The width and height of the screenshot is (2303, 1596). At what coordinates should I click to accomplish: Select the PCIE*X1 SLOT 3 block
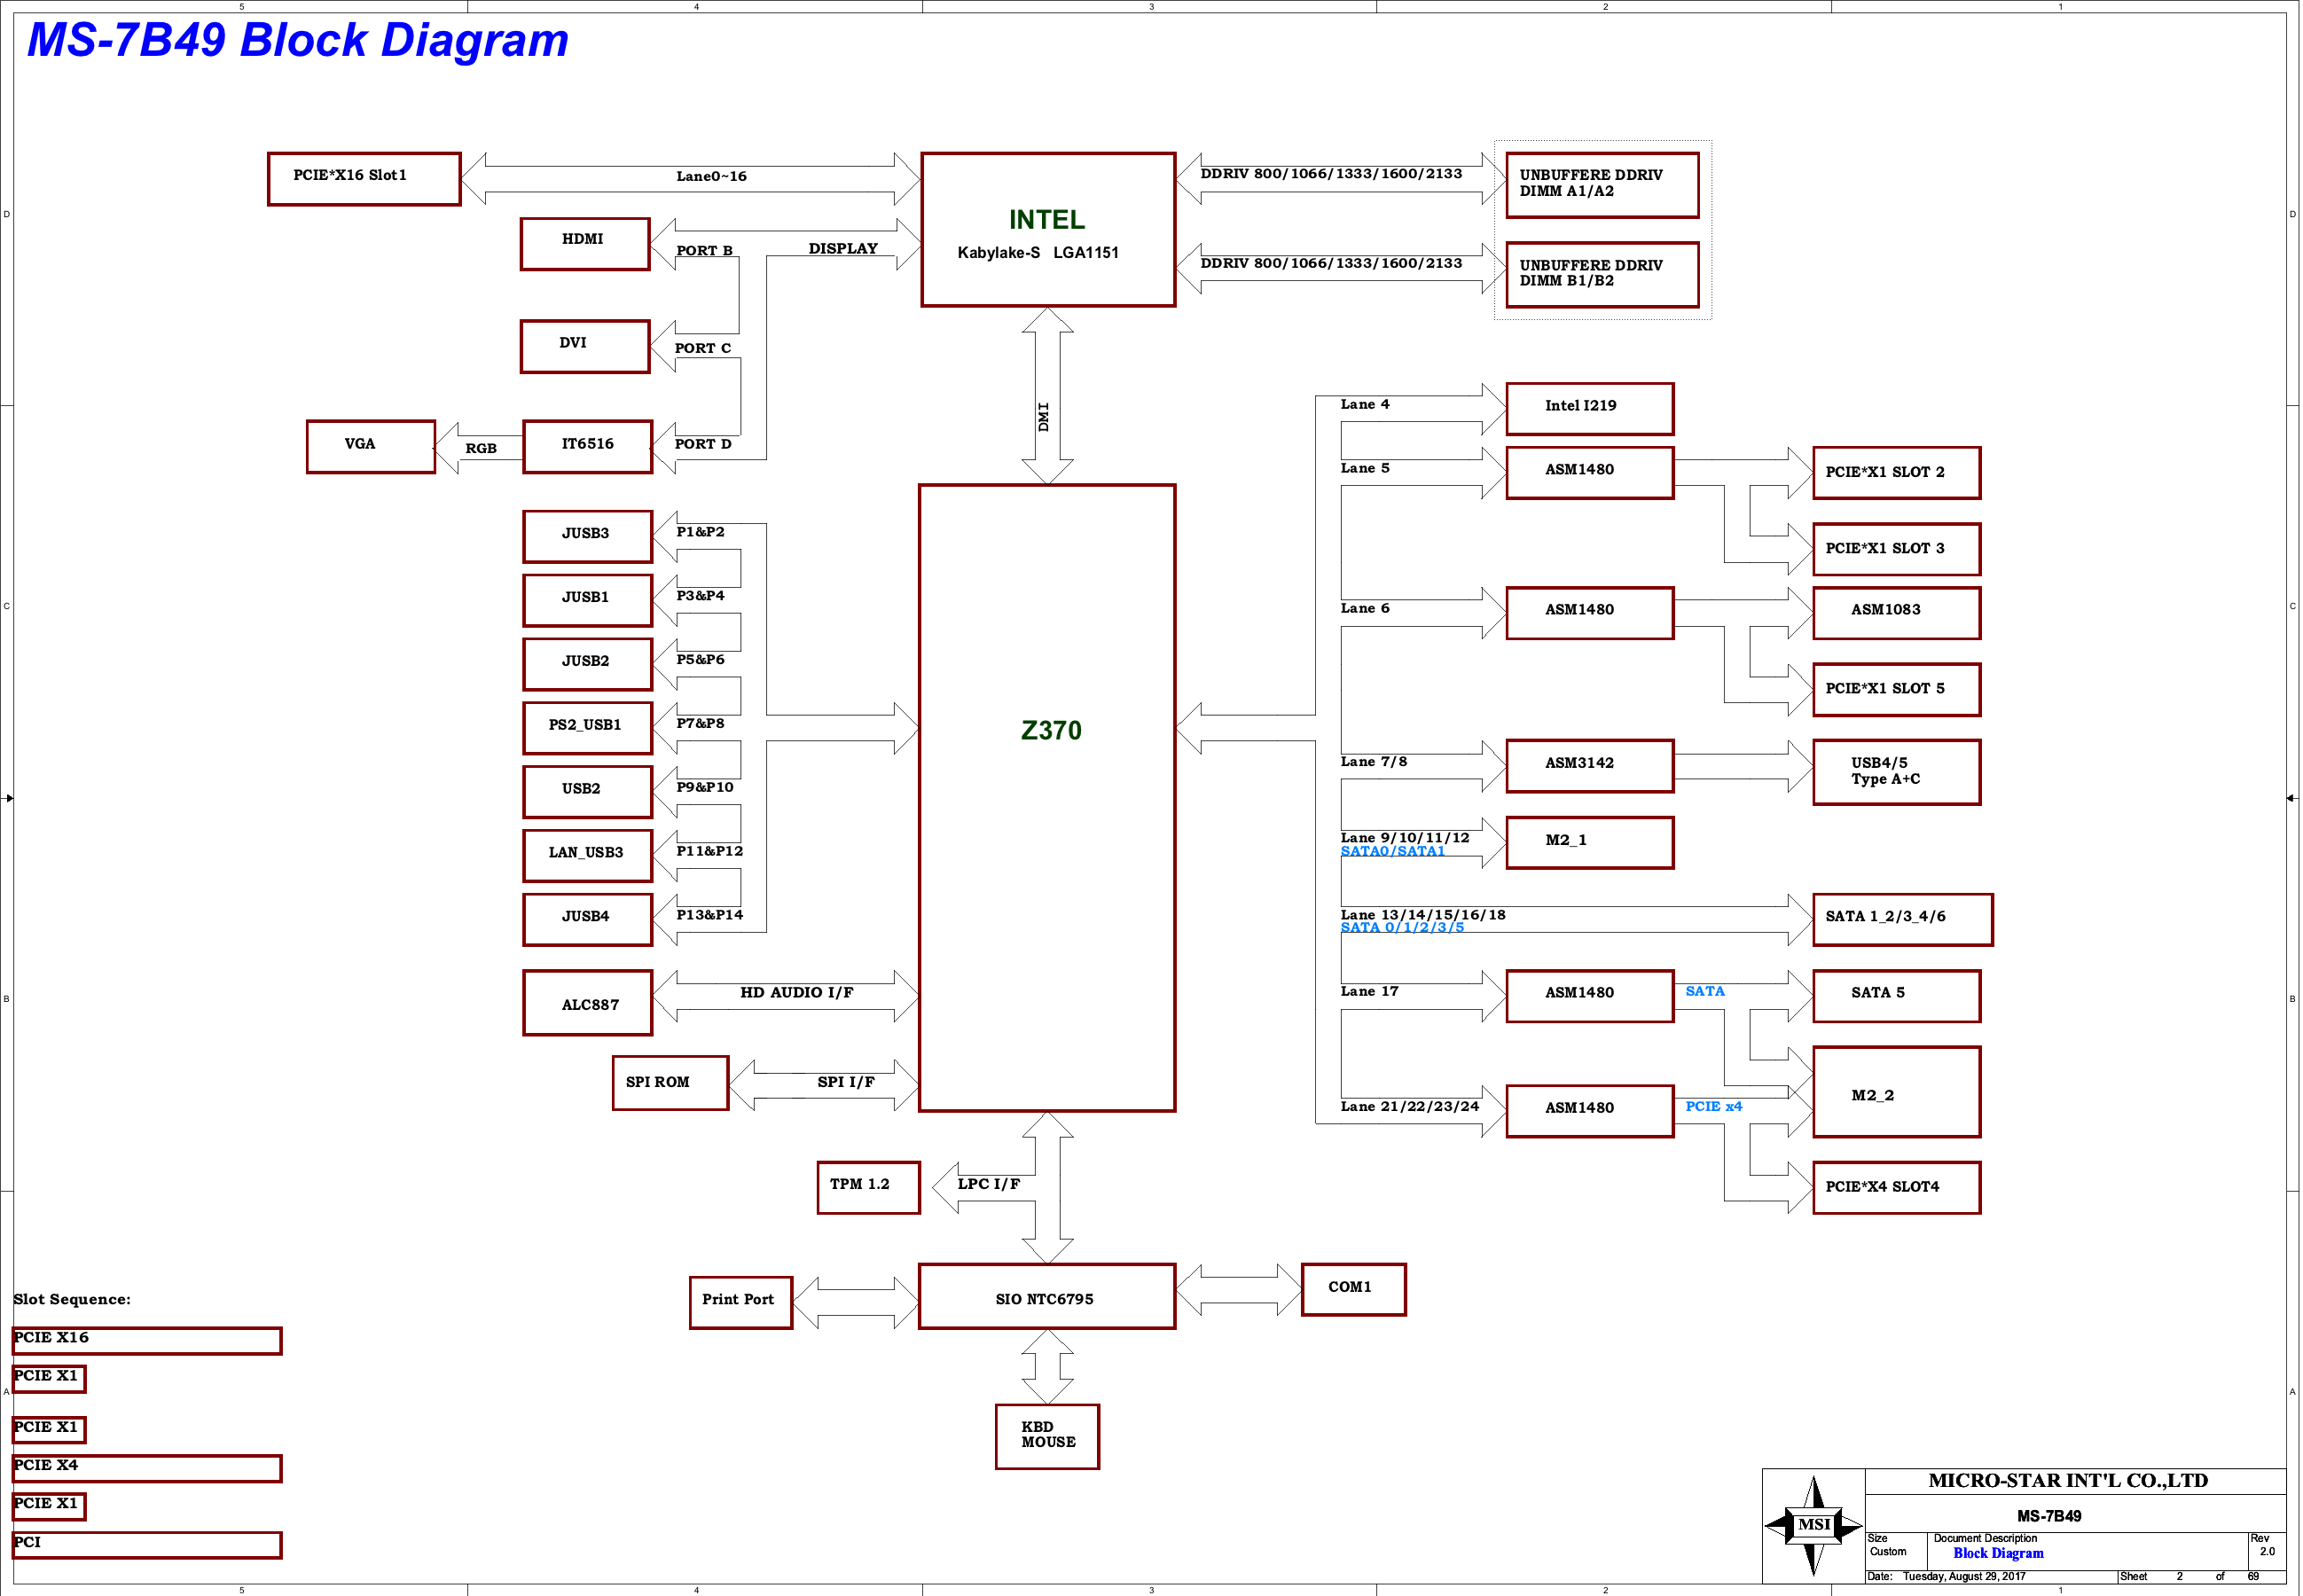[x=1896, y=549]
